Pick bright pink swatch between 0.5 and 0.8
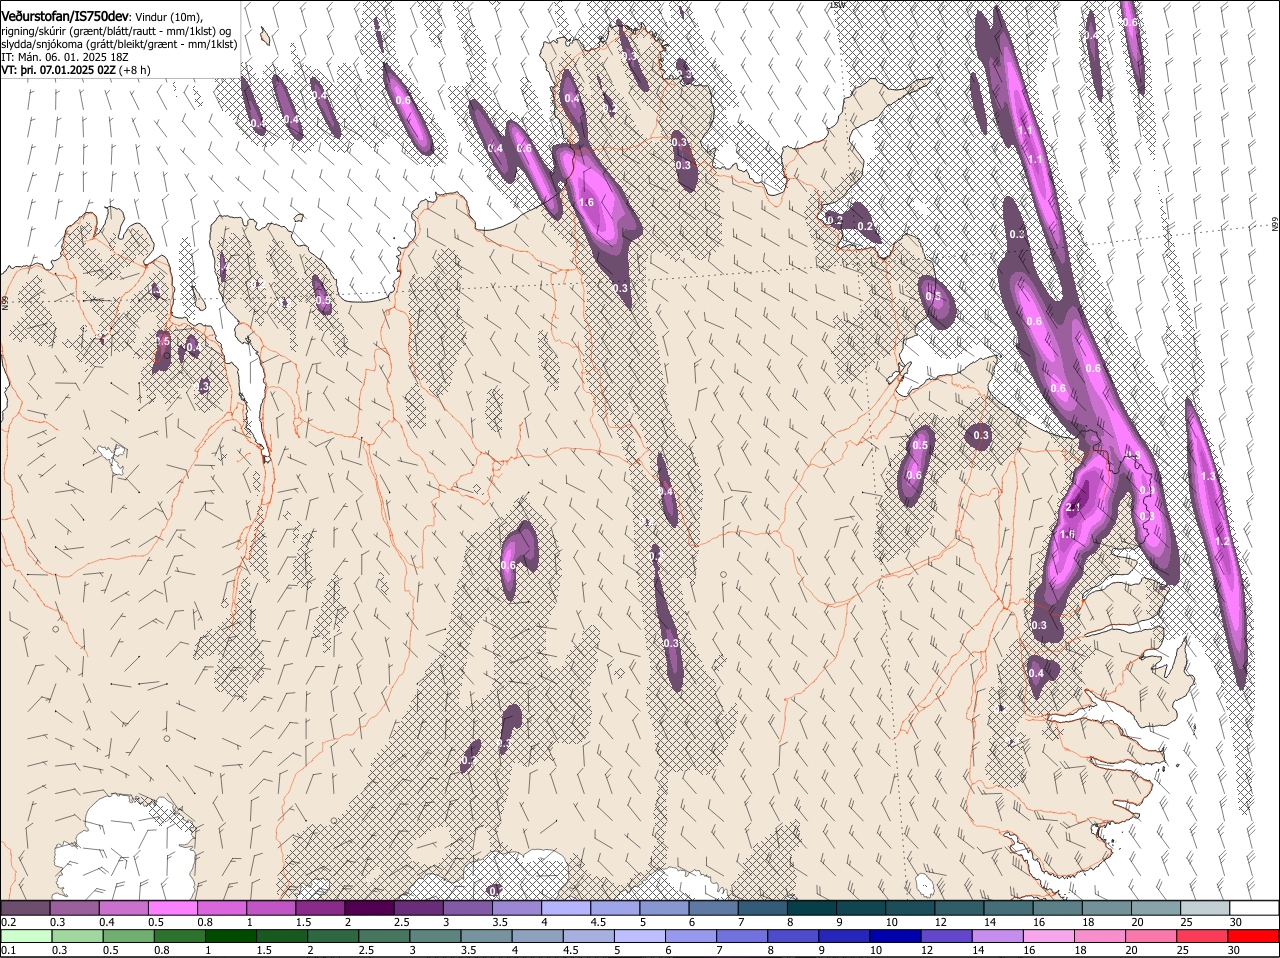The width and height of the screenshot is (1280, 958). coord(172,907)
